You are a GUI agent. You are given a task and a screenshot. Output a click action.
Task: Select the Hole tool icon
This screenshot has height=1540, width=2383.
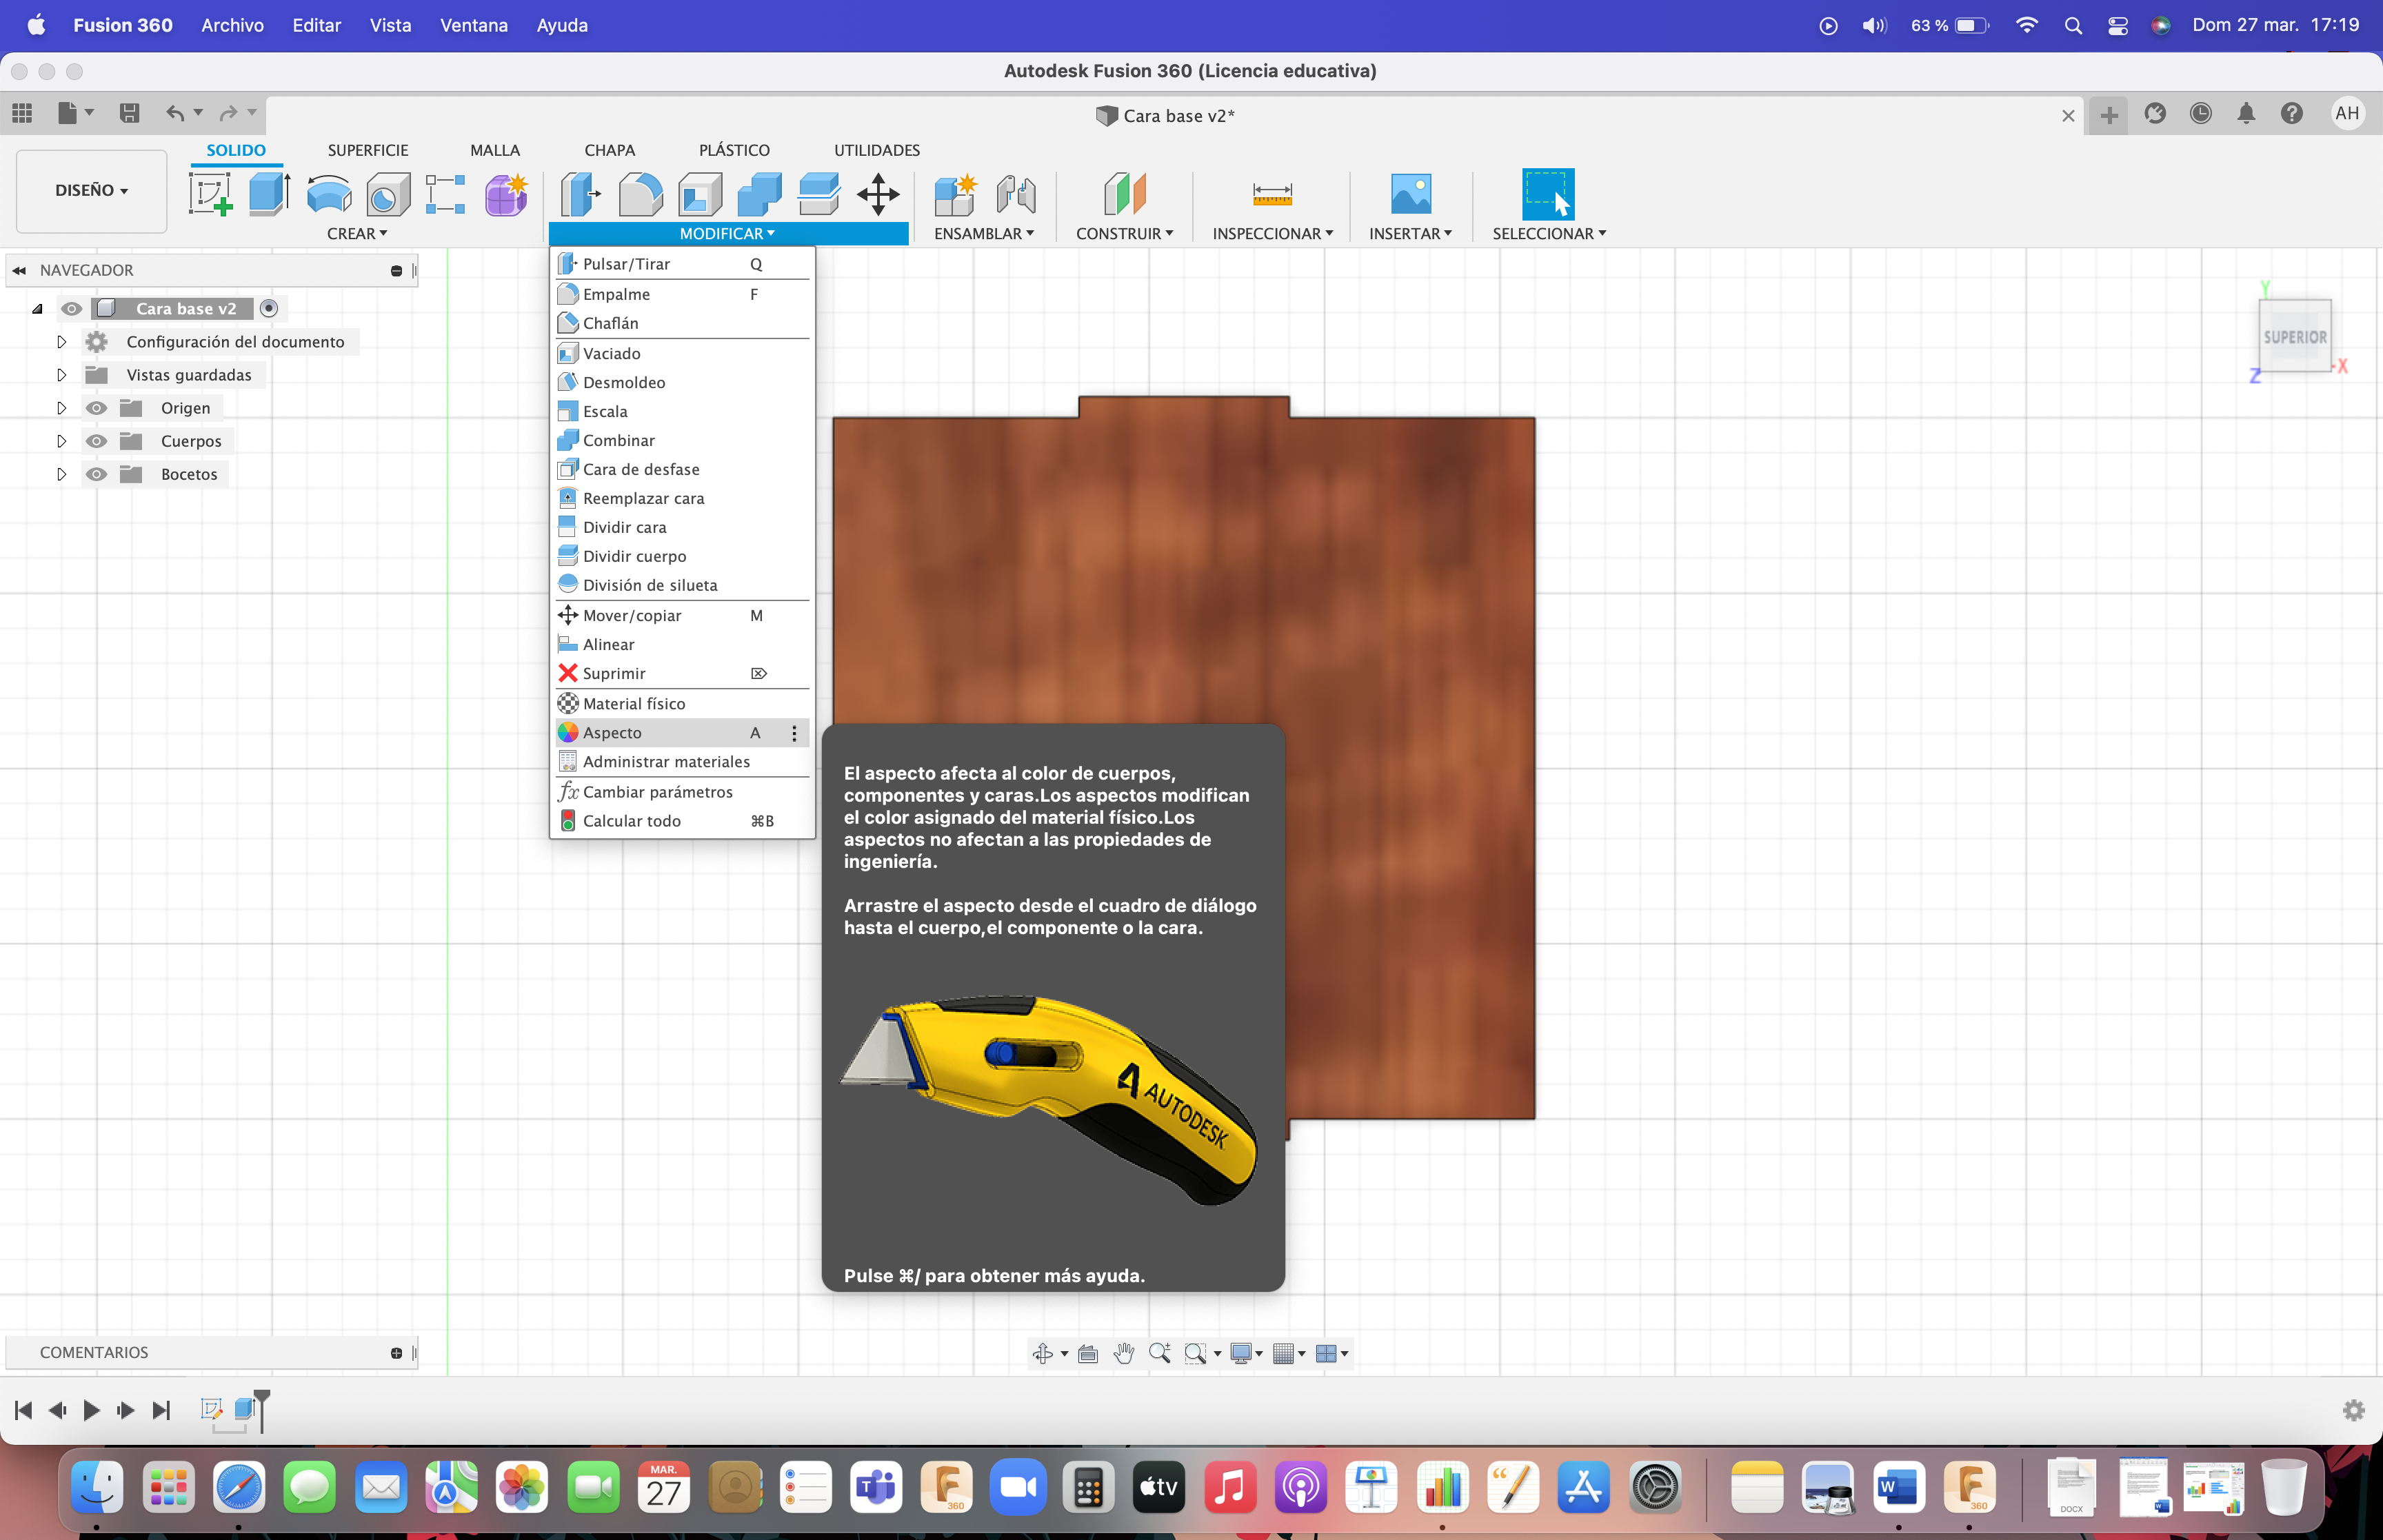[388, 194]
